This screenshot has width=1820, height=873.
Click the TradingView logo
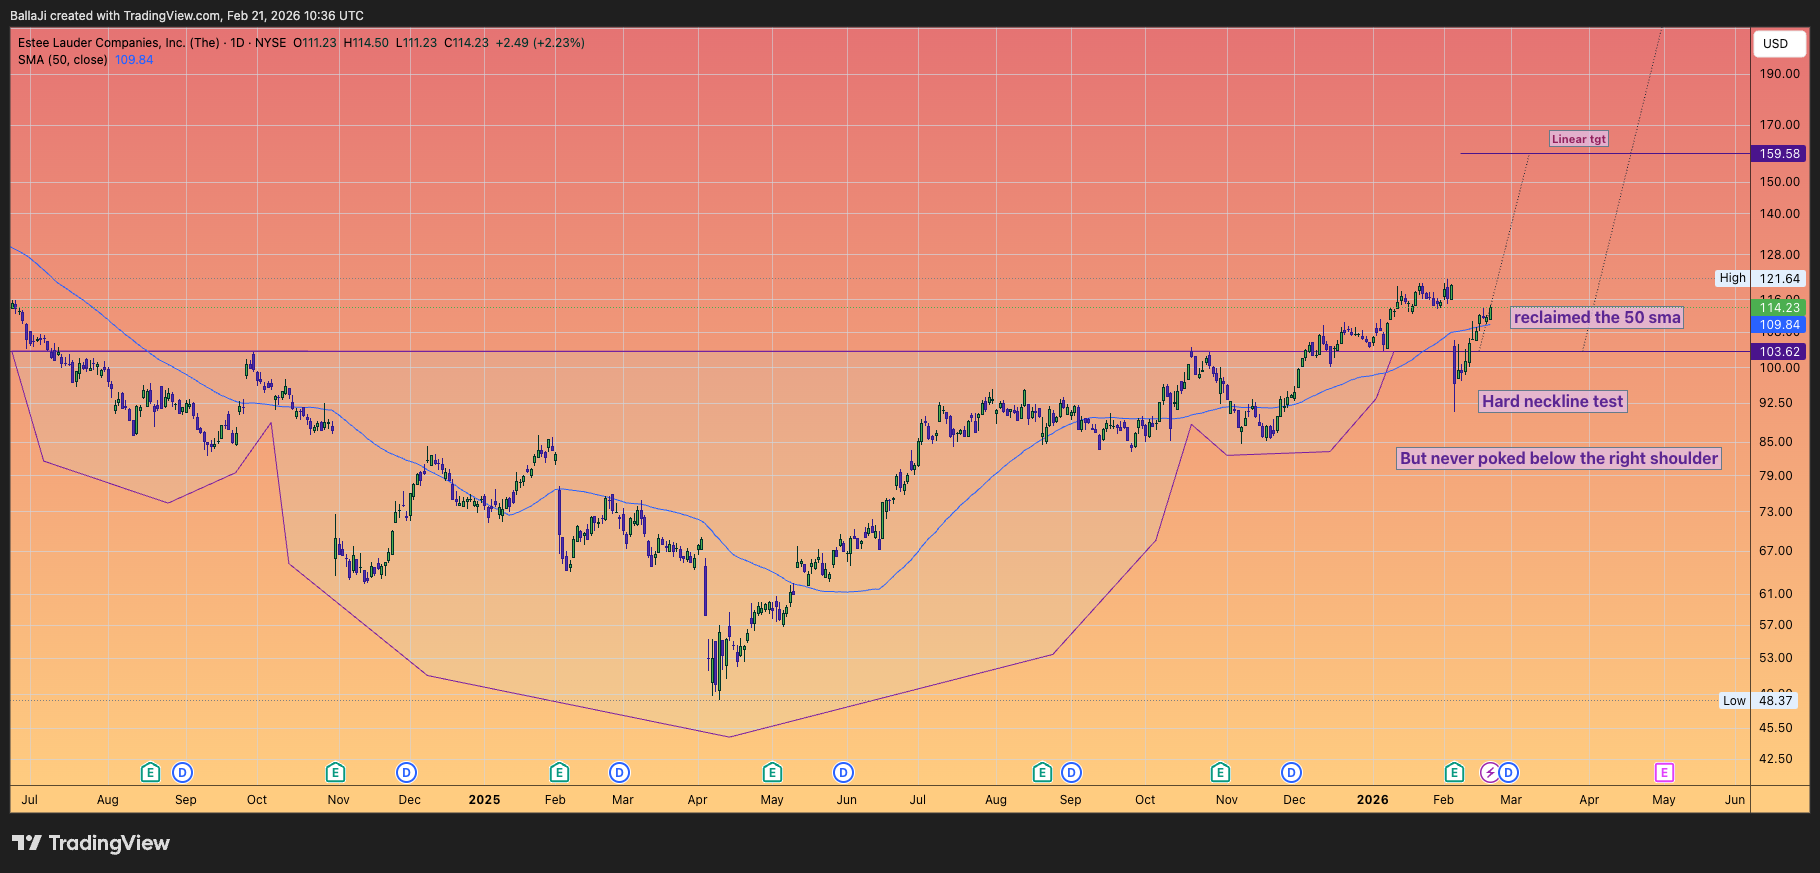[91, 843]
